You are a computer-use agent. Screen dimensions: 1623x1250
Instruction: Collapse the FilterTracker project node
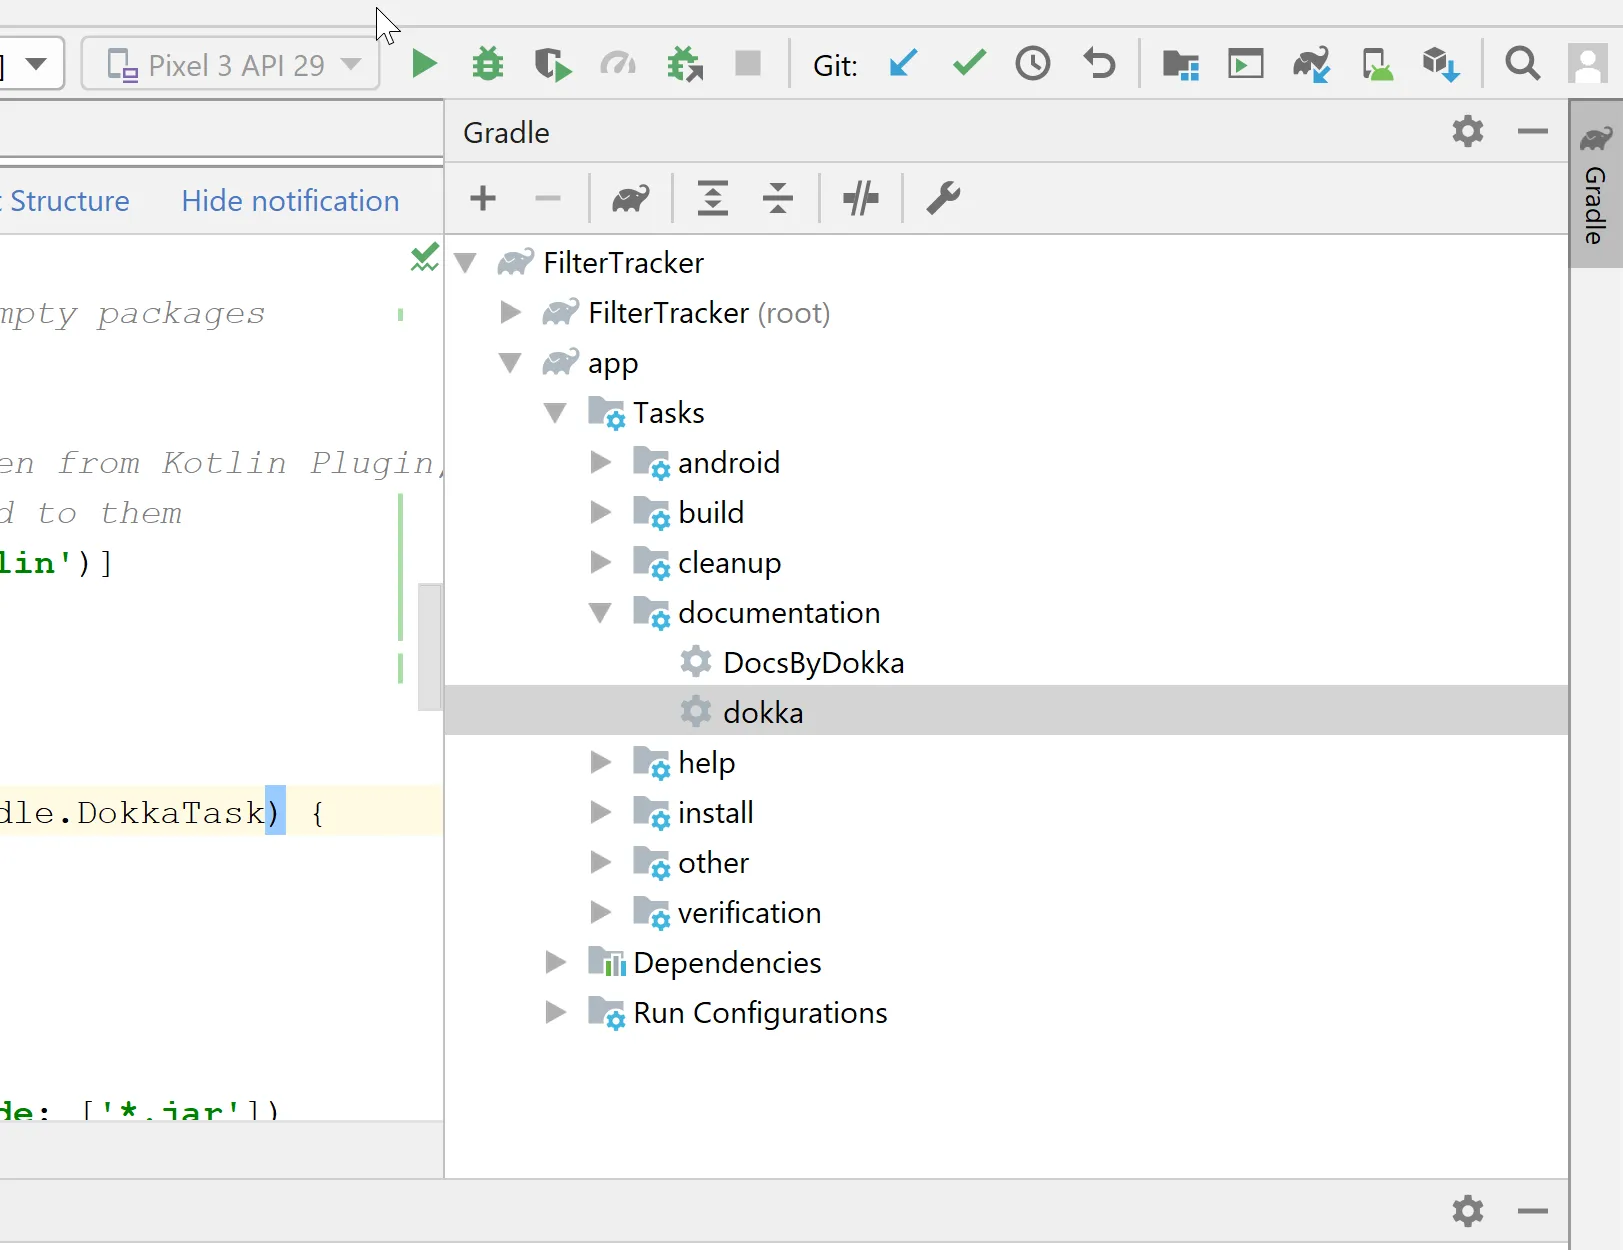[465, 263]
